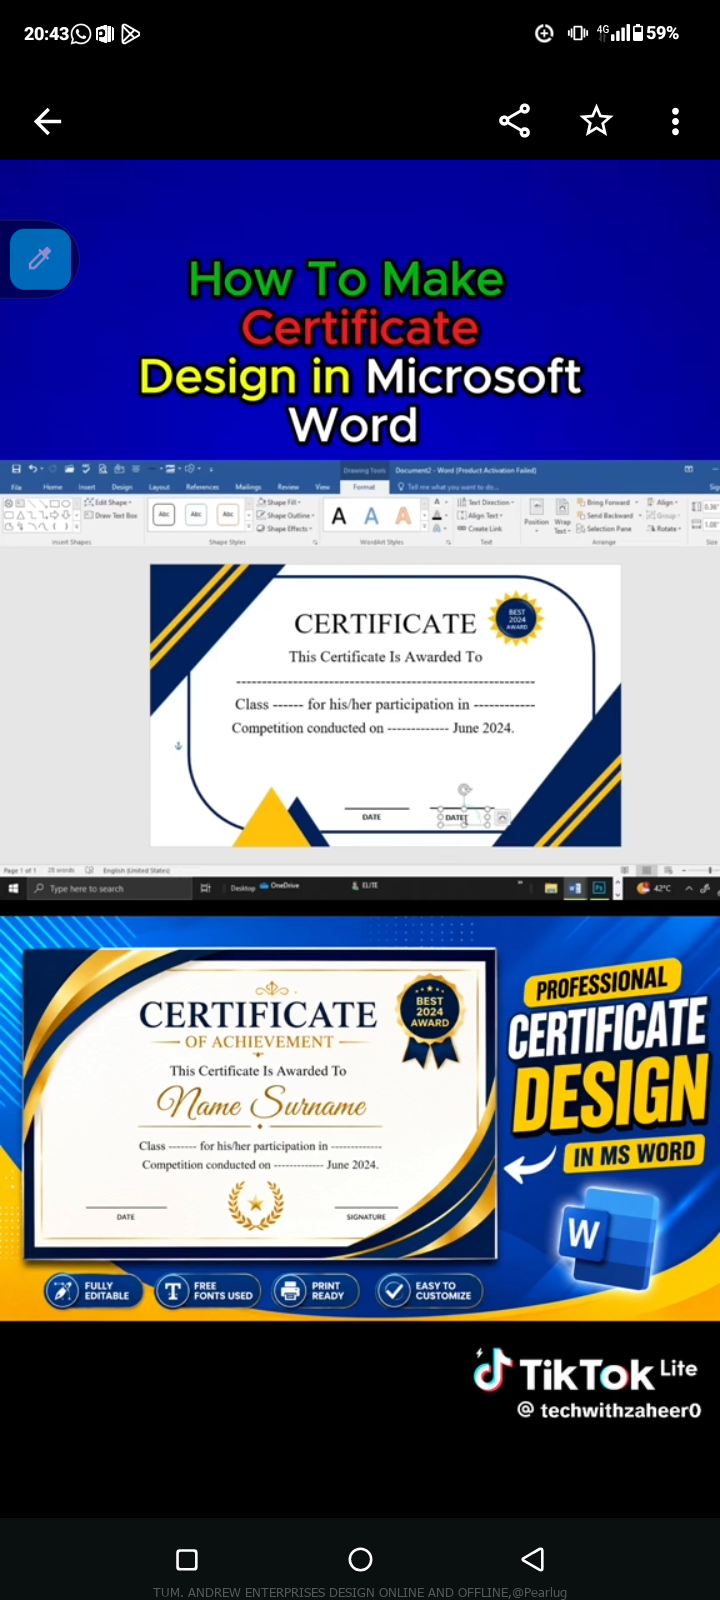Click the Create Link button
Image resolution: width=720 pixels, height=1600 pixels.
pyautogui.click(x=480, y=528)
